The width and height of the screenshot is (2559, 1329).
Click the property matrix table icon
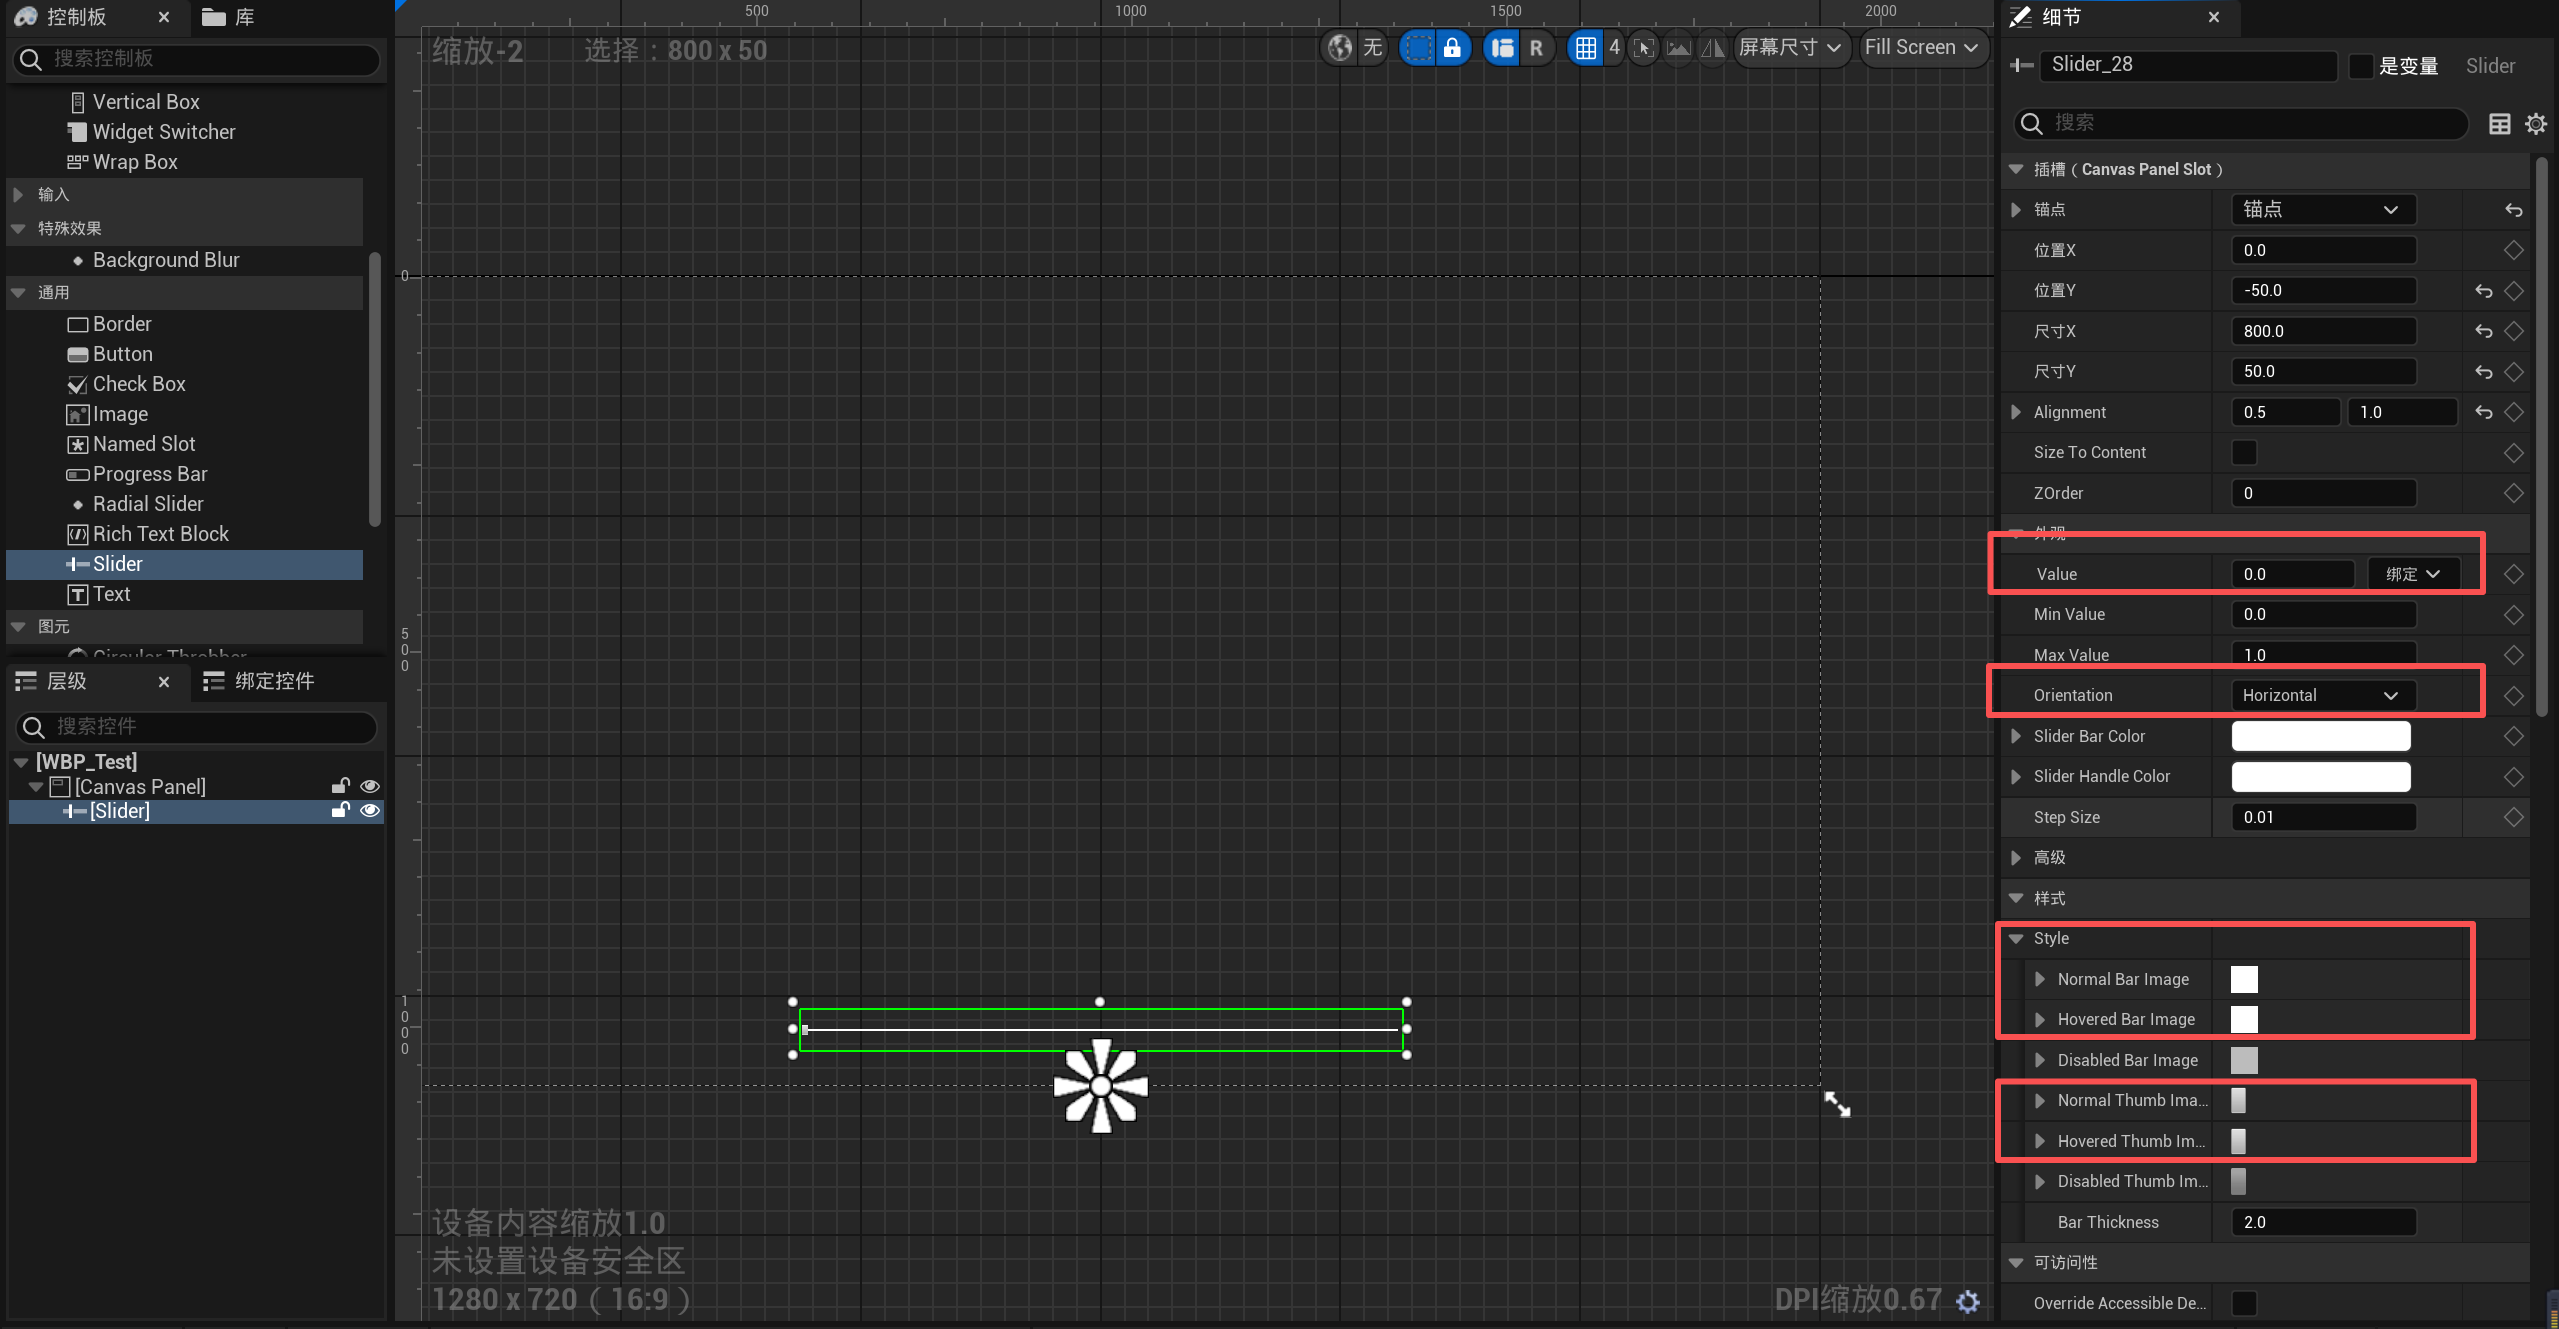2499,123
